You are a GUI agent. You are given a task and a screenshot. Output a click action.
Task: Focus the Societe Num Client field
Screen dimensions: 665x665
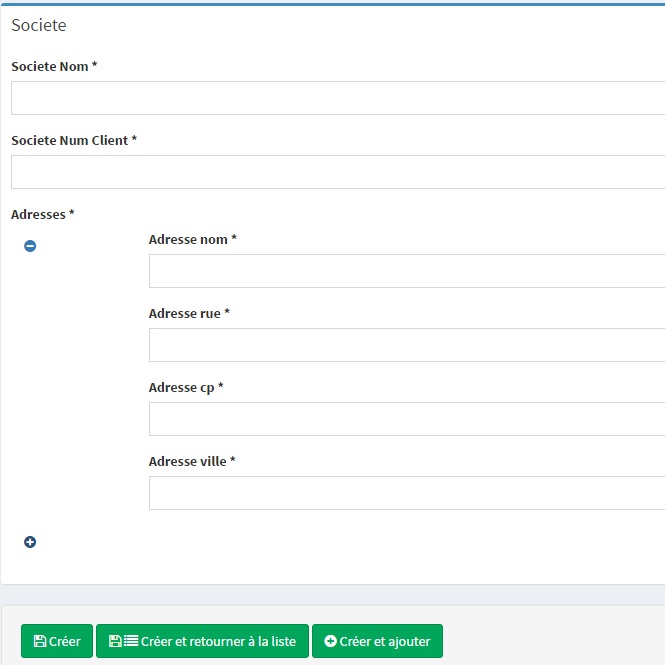point(338,172)
